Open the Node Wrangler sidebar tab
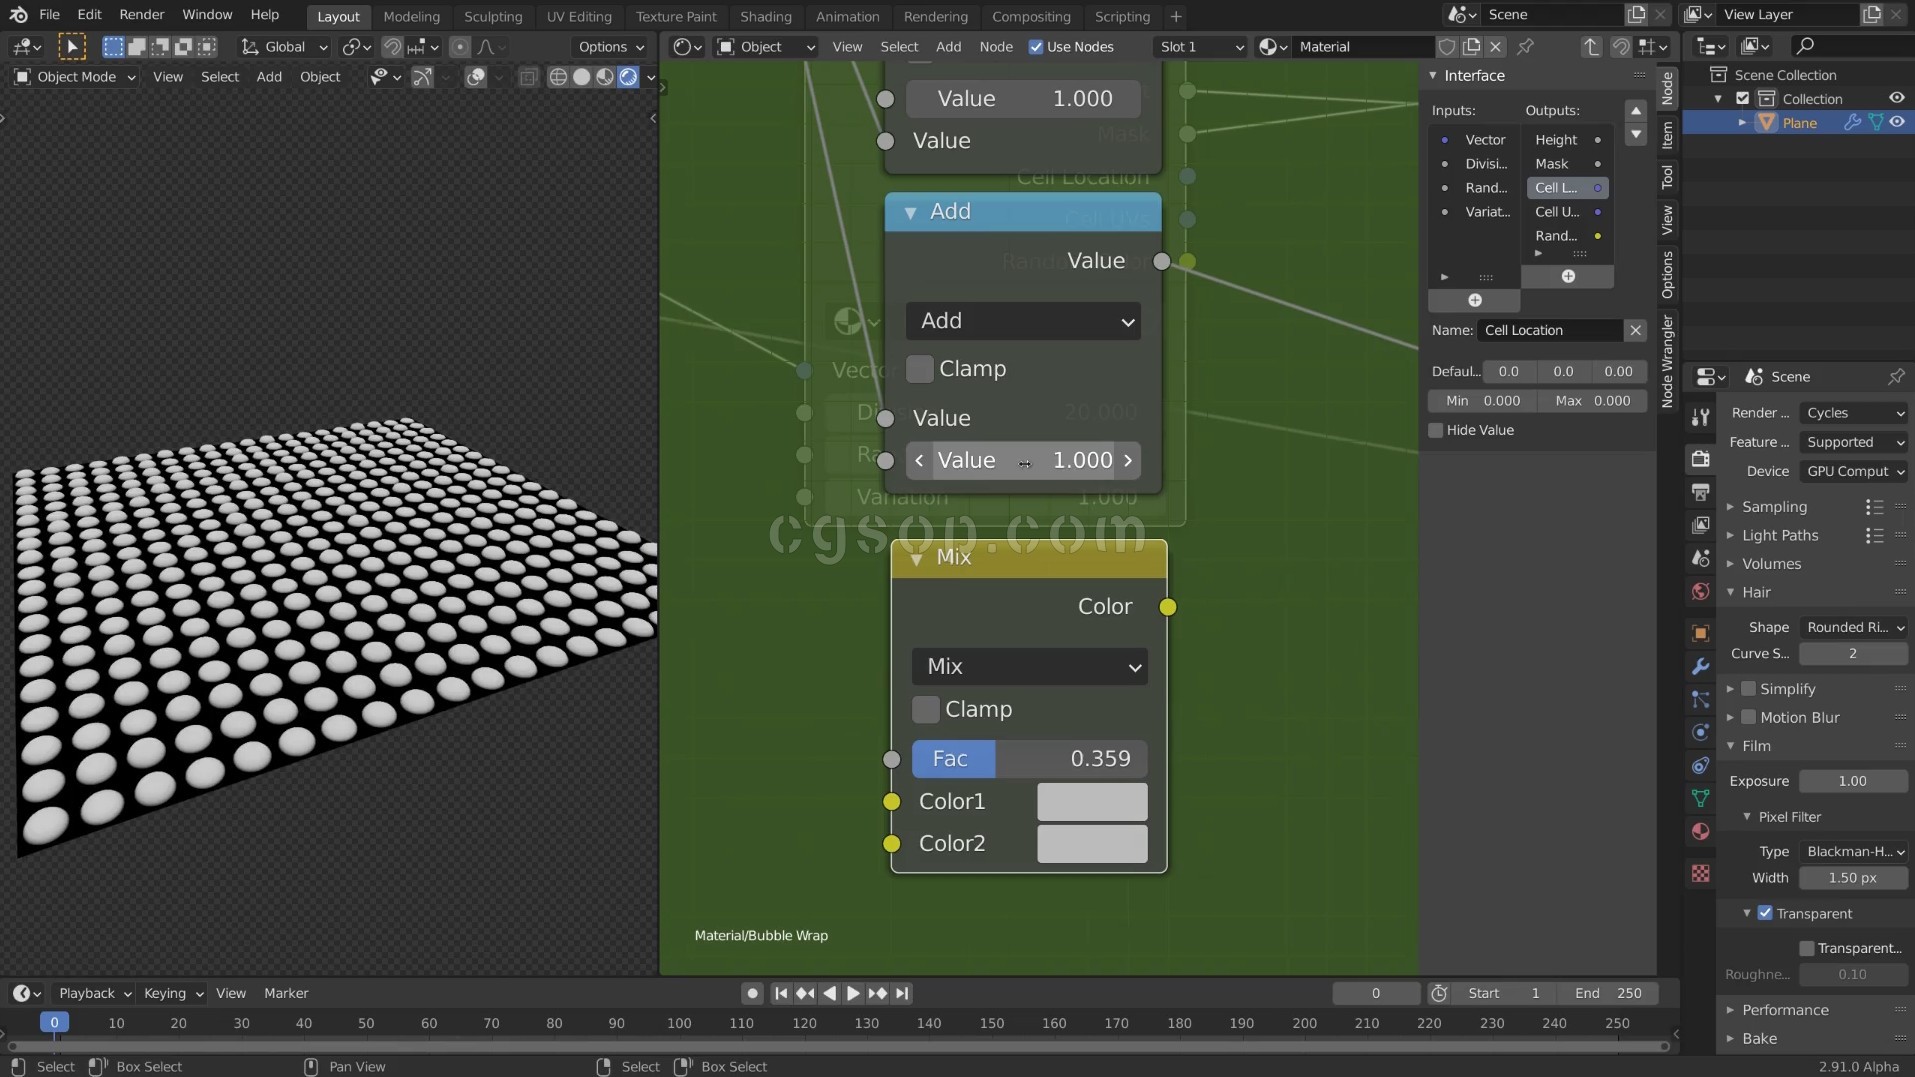This screenshot has width=1915, height=1077. [1667, 361]
